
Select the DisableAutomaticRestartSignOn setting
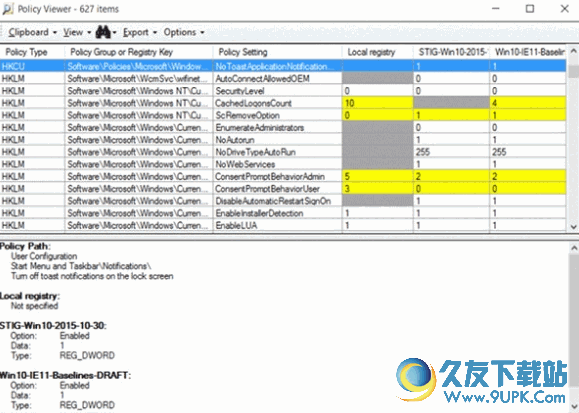pos(273,201)
